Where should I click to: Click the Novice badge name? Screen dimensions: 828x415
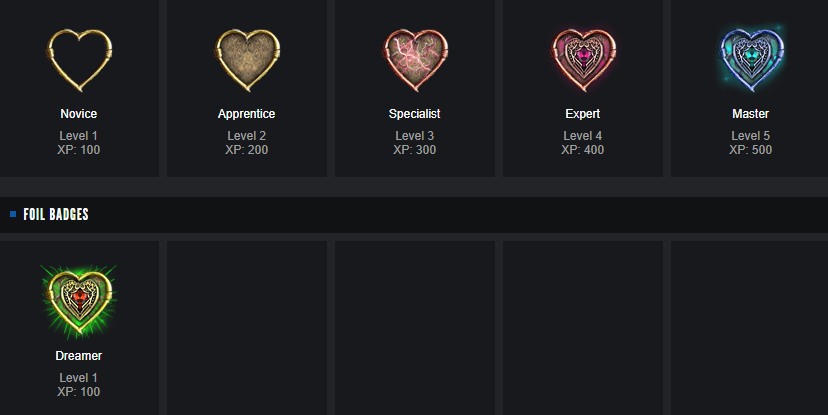point(79,114)
